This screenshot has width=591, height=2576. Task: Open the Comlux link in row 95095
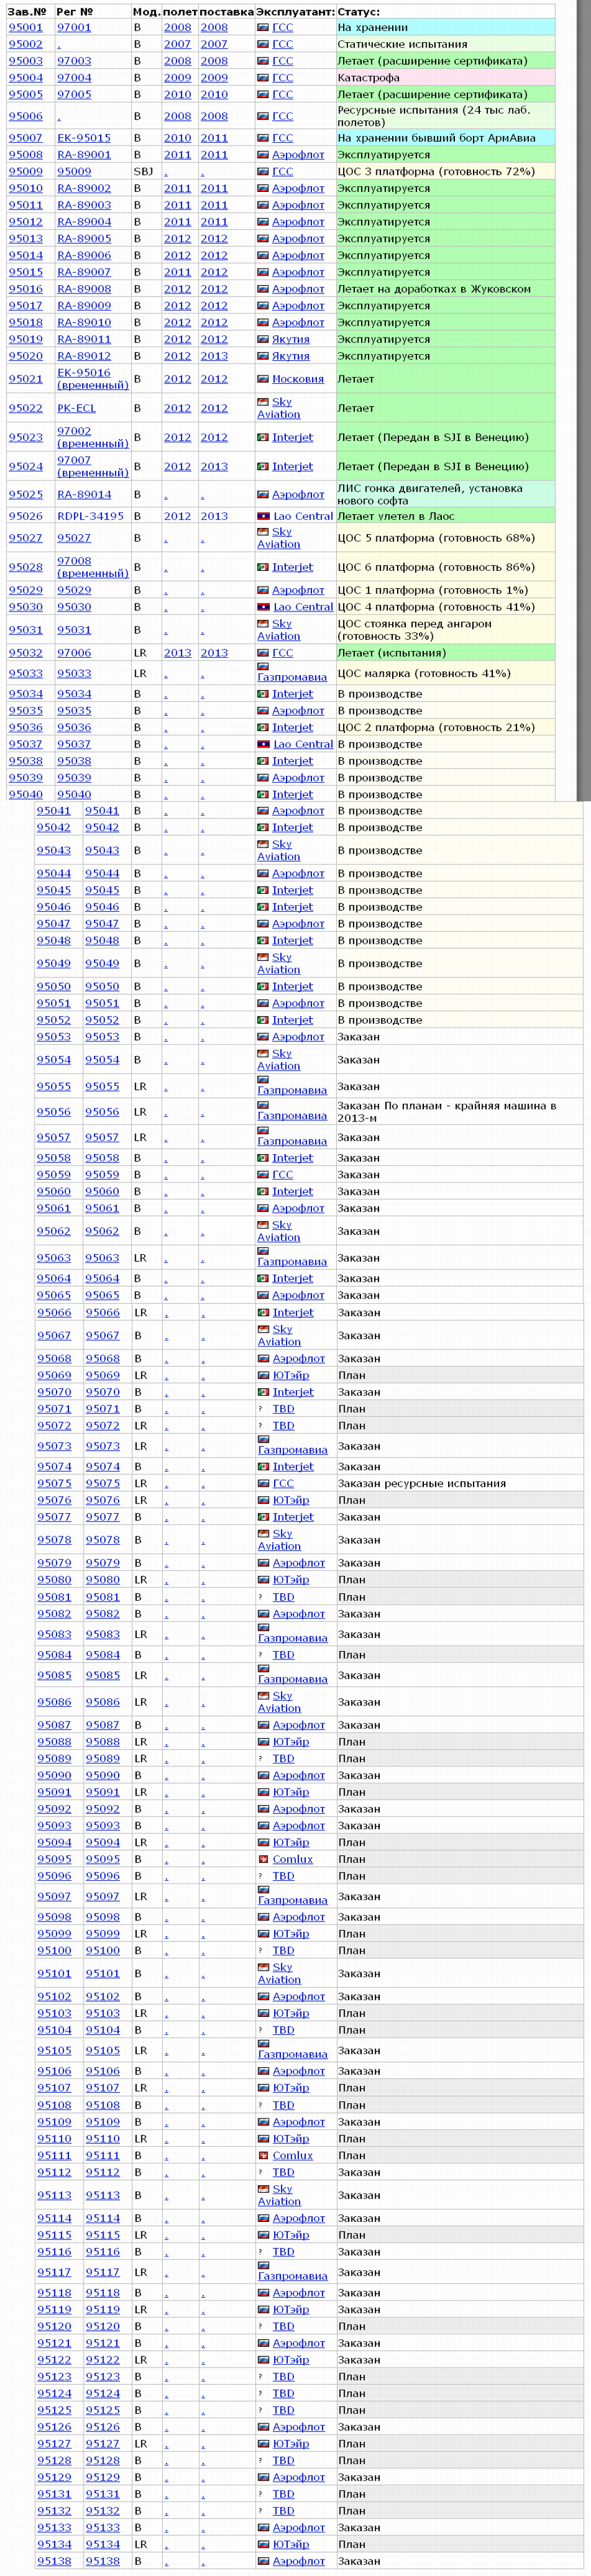293,1860
